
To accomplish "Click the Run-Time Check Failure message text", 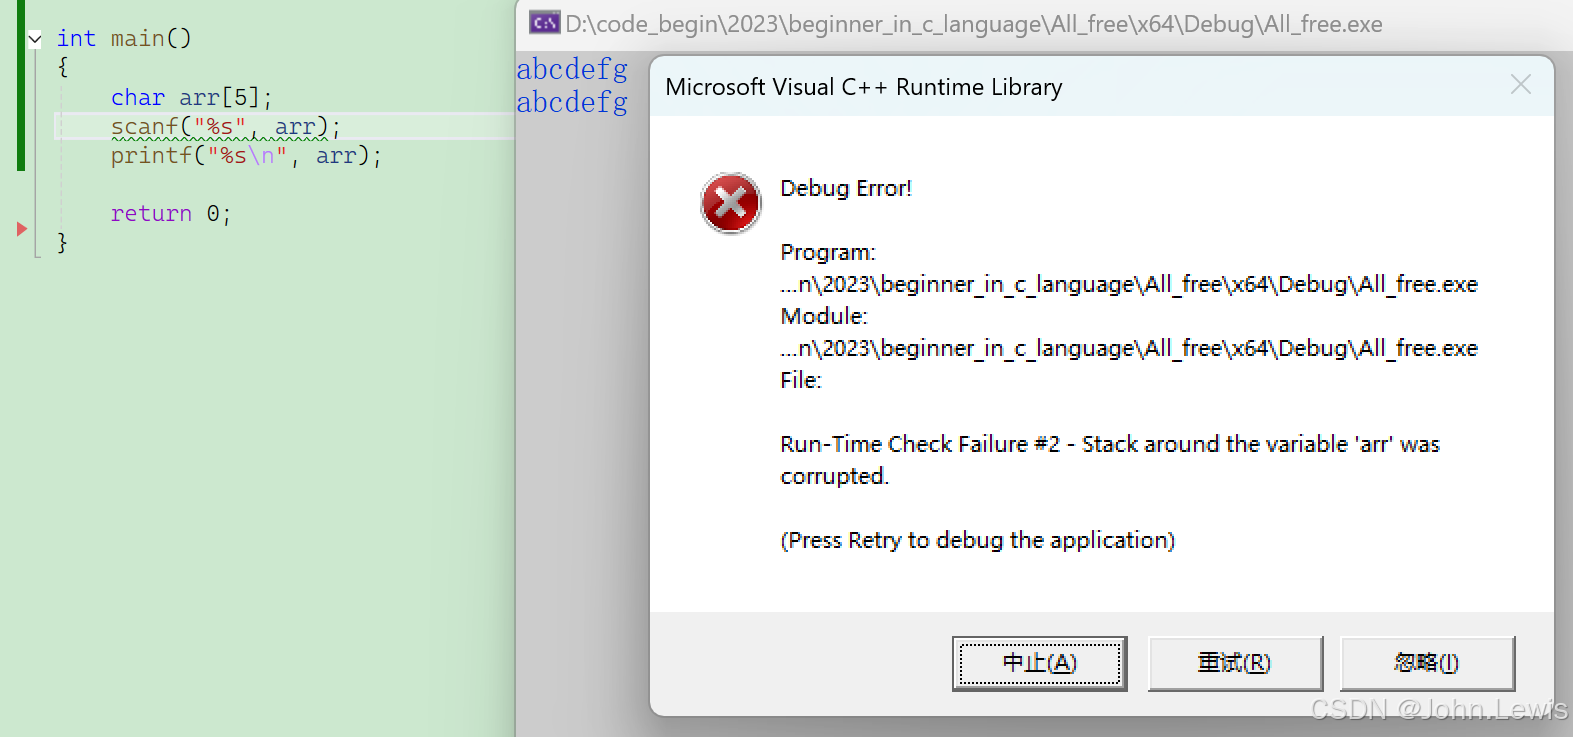I will 1110,460.
